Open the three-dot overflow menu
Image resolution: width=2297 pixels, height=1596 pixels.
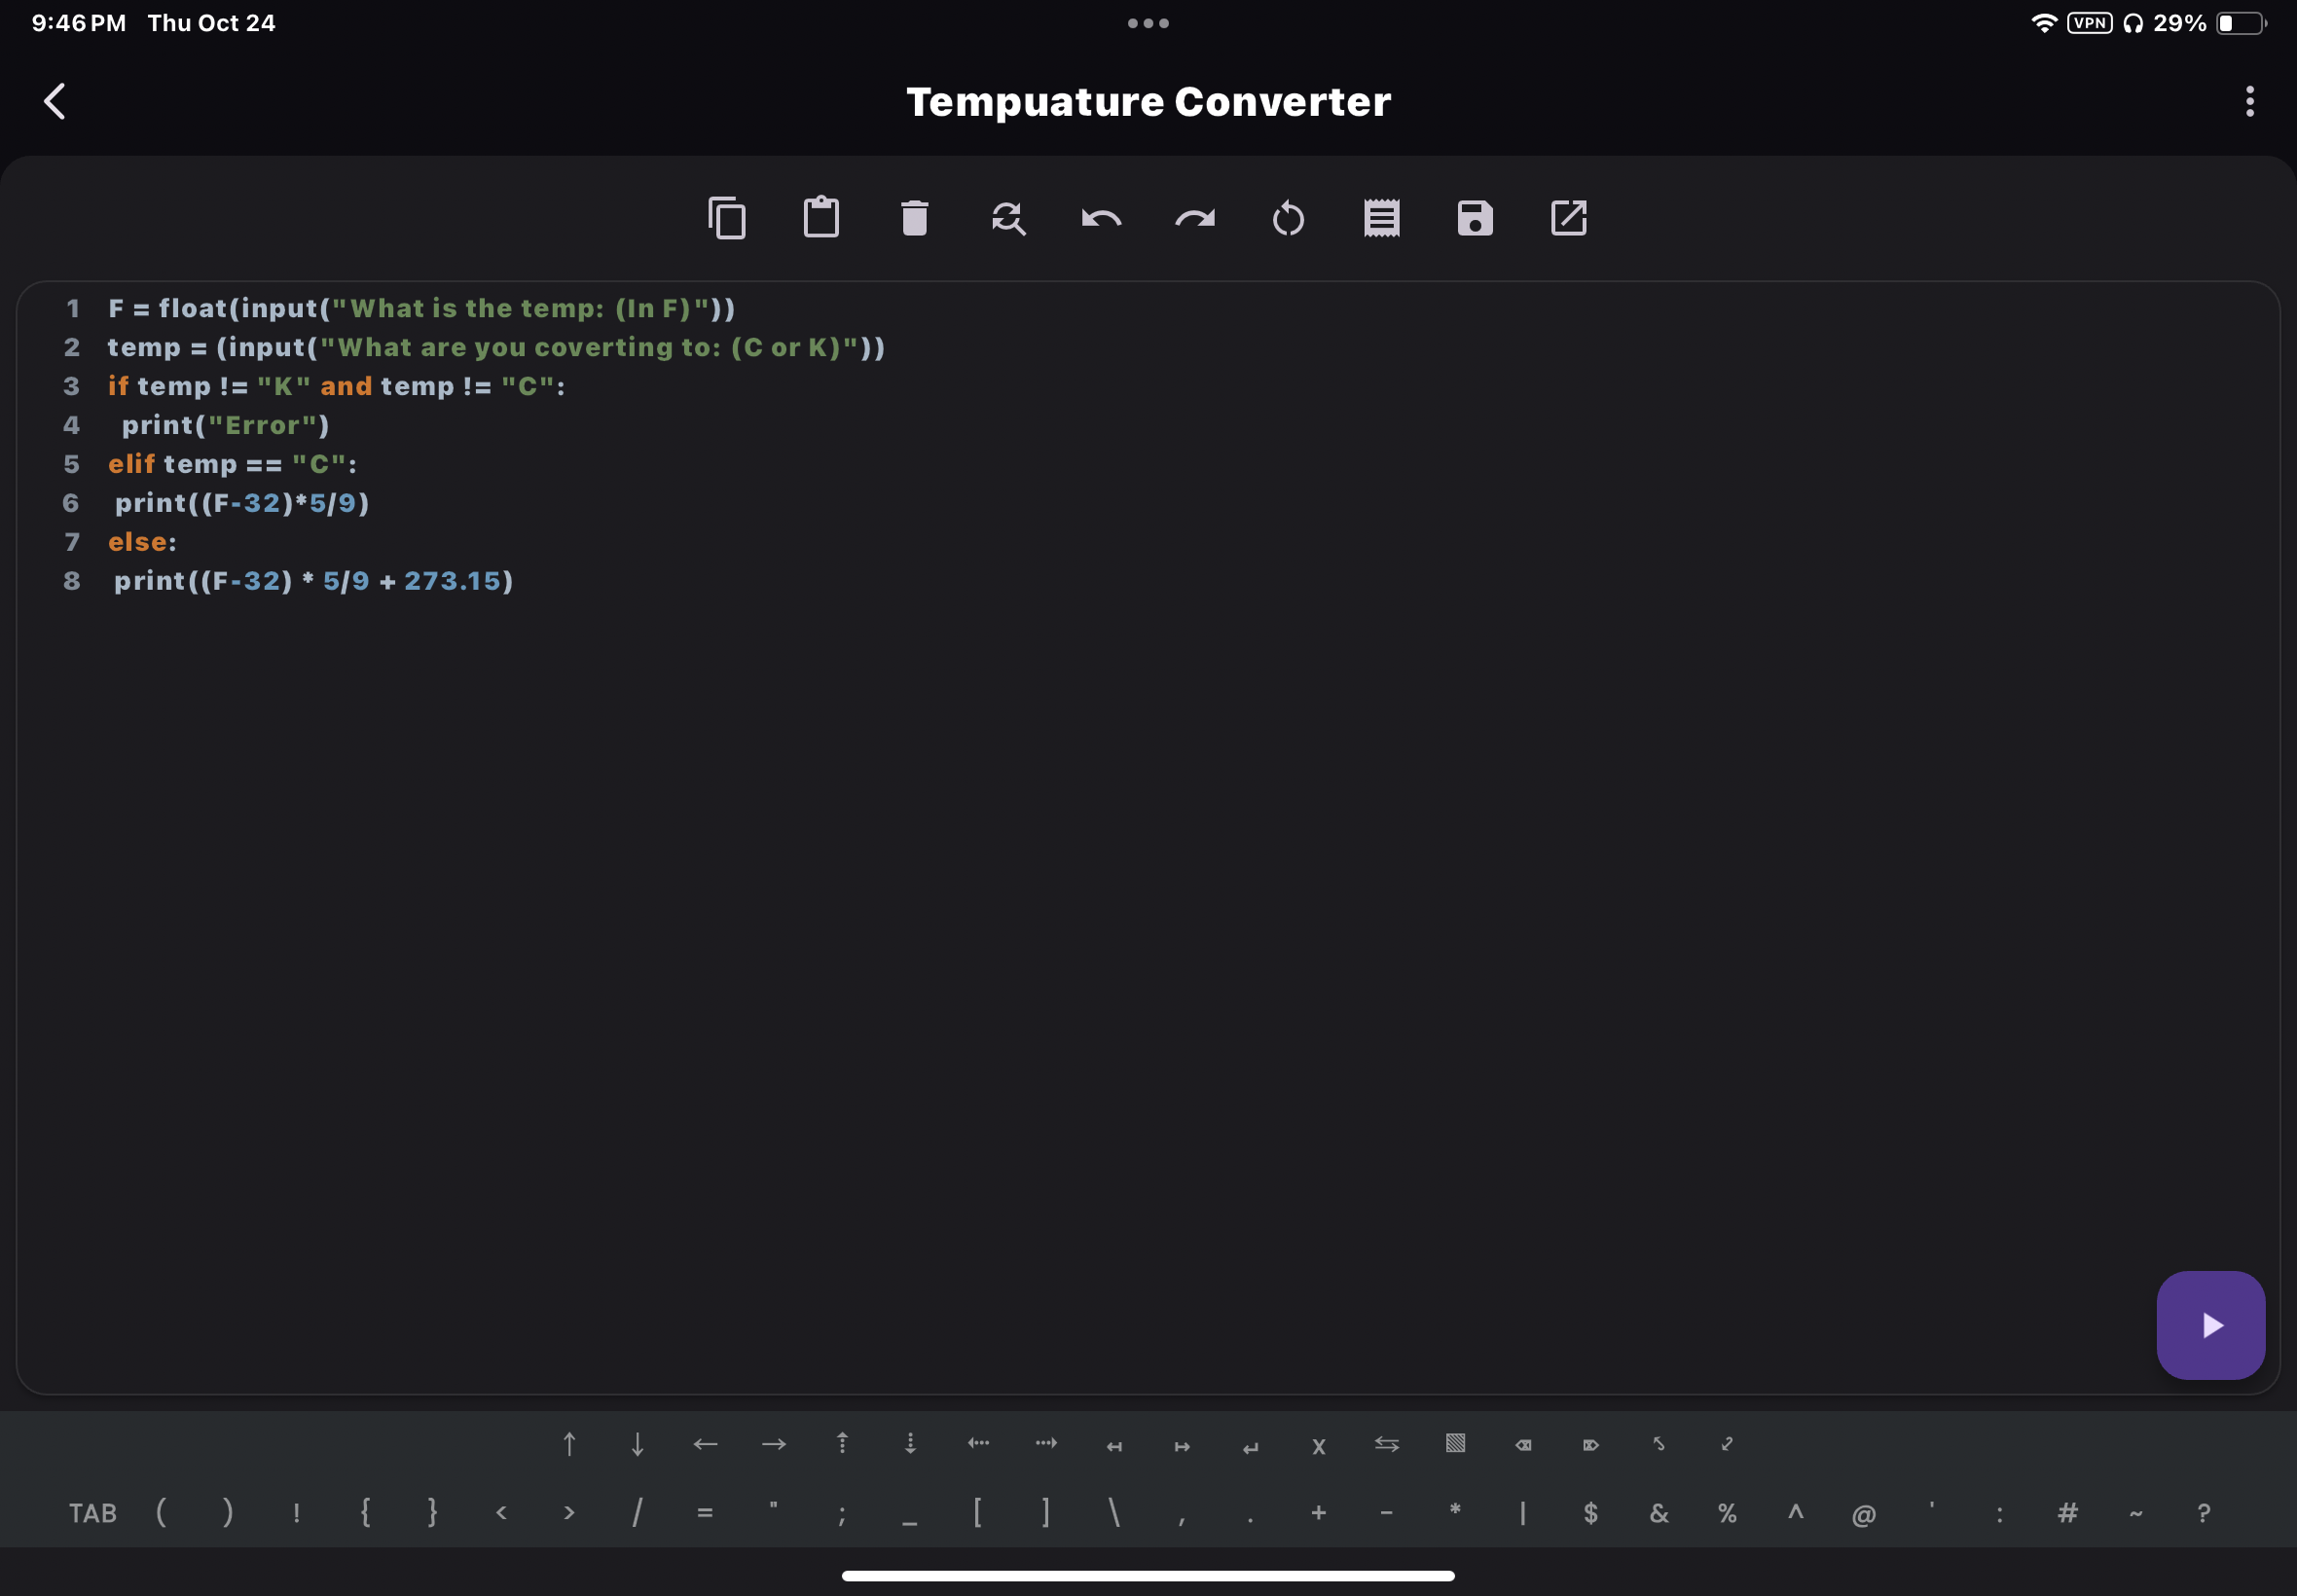(2249, 101)
